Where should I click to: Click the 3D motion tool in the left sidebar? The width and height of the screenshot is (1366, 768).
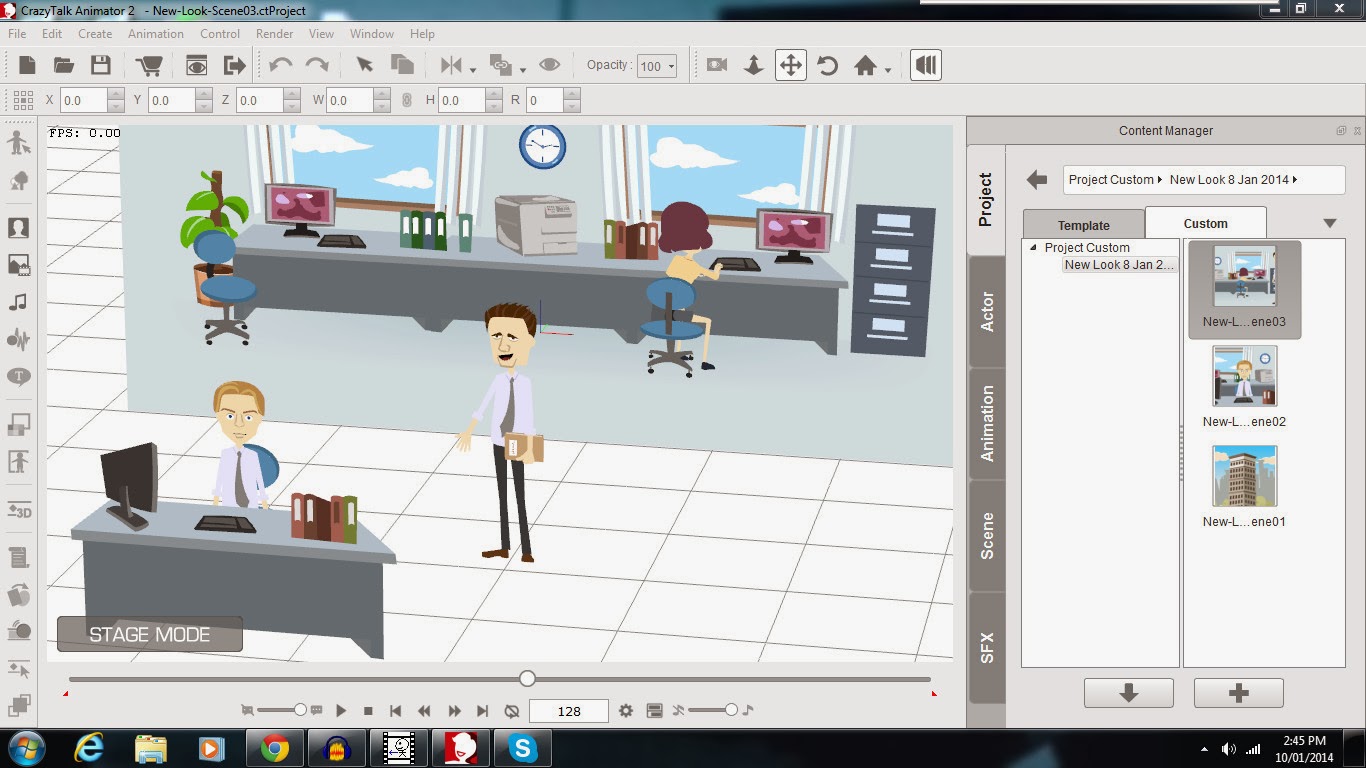click(x=19, y=510)
